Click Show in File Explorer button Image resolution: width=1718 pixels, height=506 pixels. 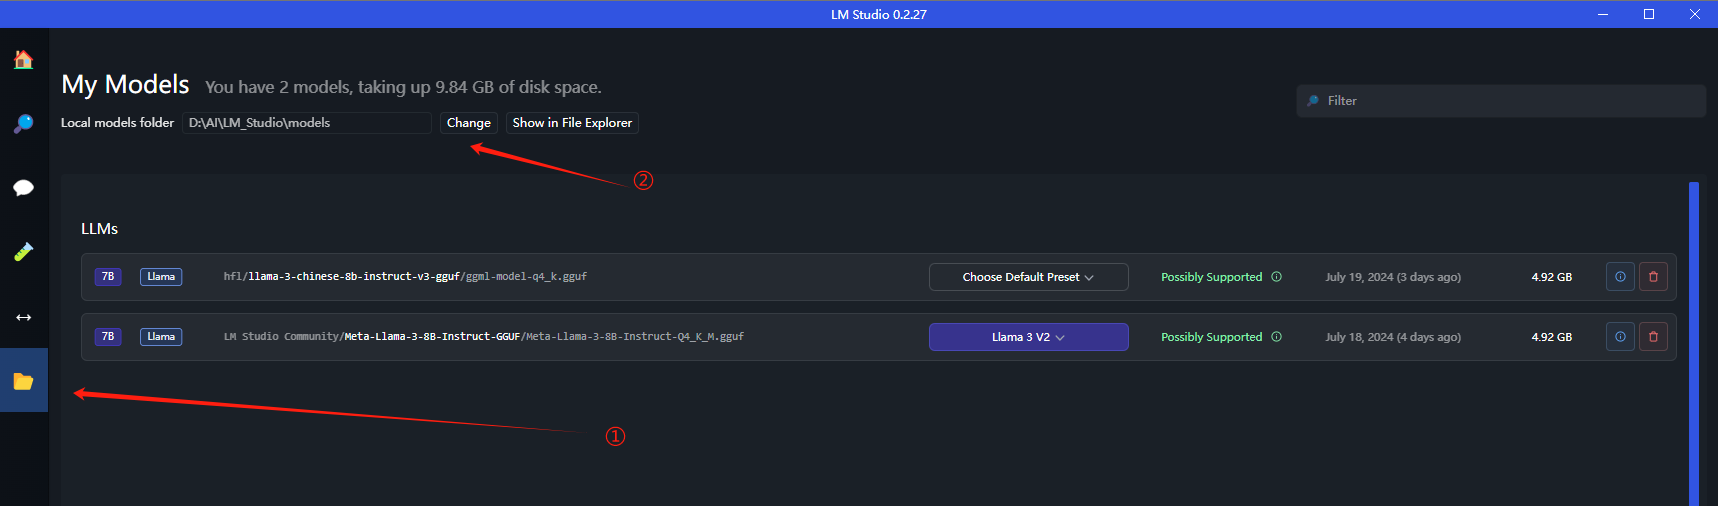(x=572, y=123)
